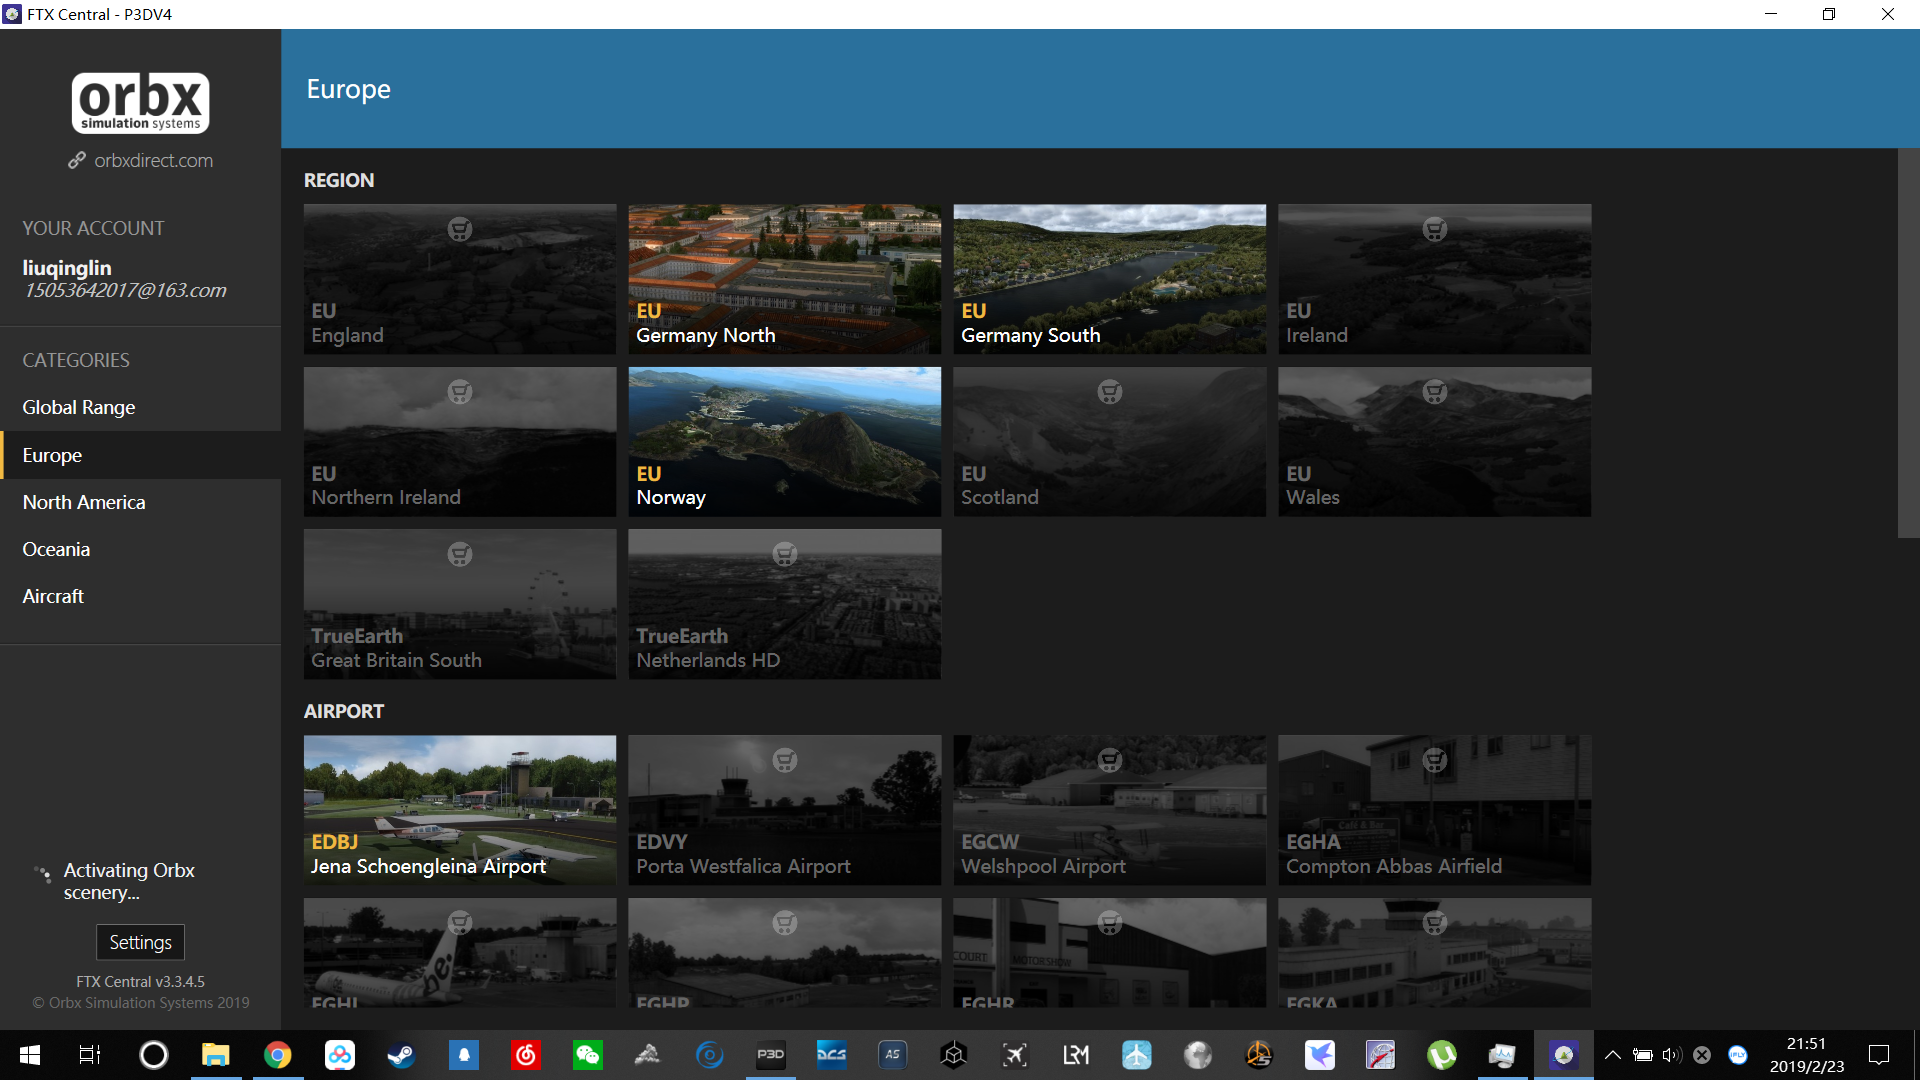Open Windows Start menu
The height and width of the screenshot is (1080, 1920).
click(x=30, y=1055)
